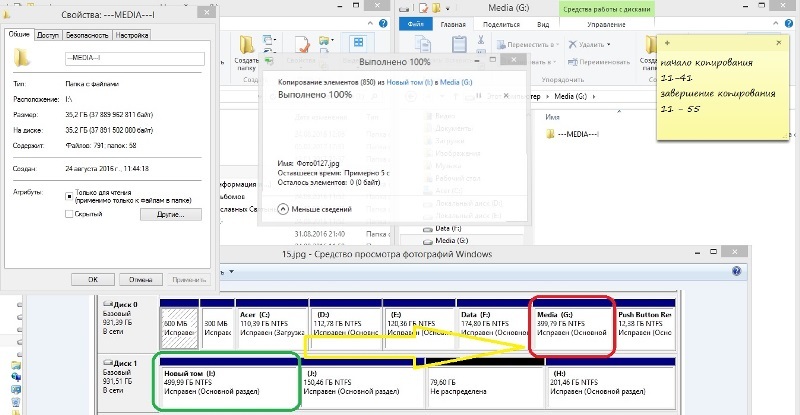Viewport: 800px width, 415px height.
Task: Open the Удалить dropdown in ribbon
Action: coord(589,45)
